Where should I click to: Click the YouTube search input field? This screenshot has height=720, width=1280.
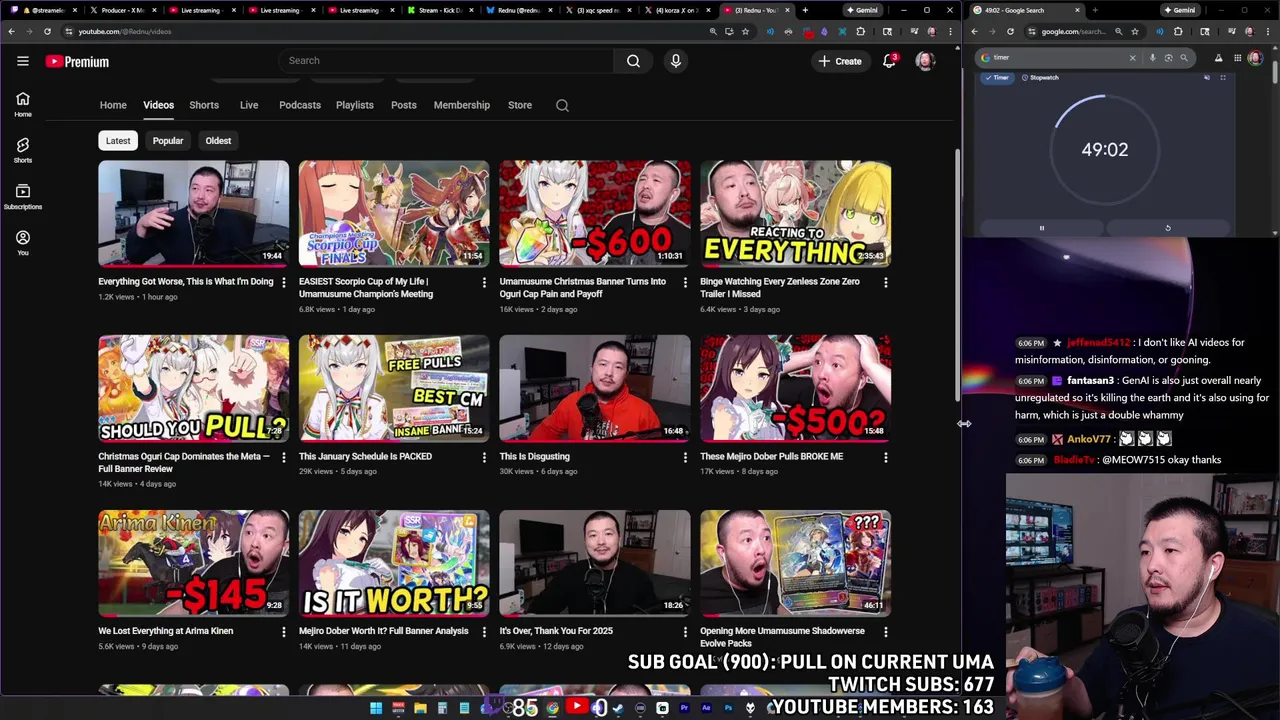tap(446, 61)
